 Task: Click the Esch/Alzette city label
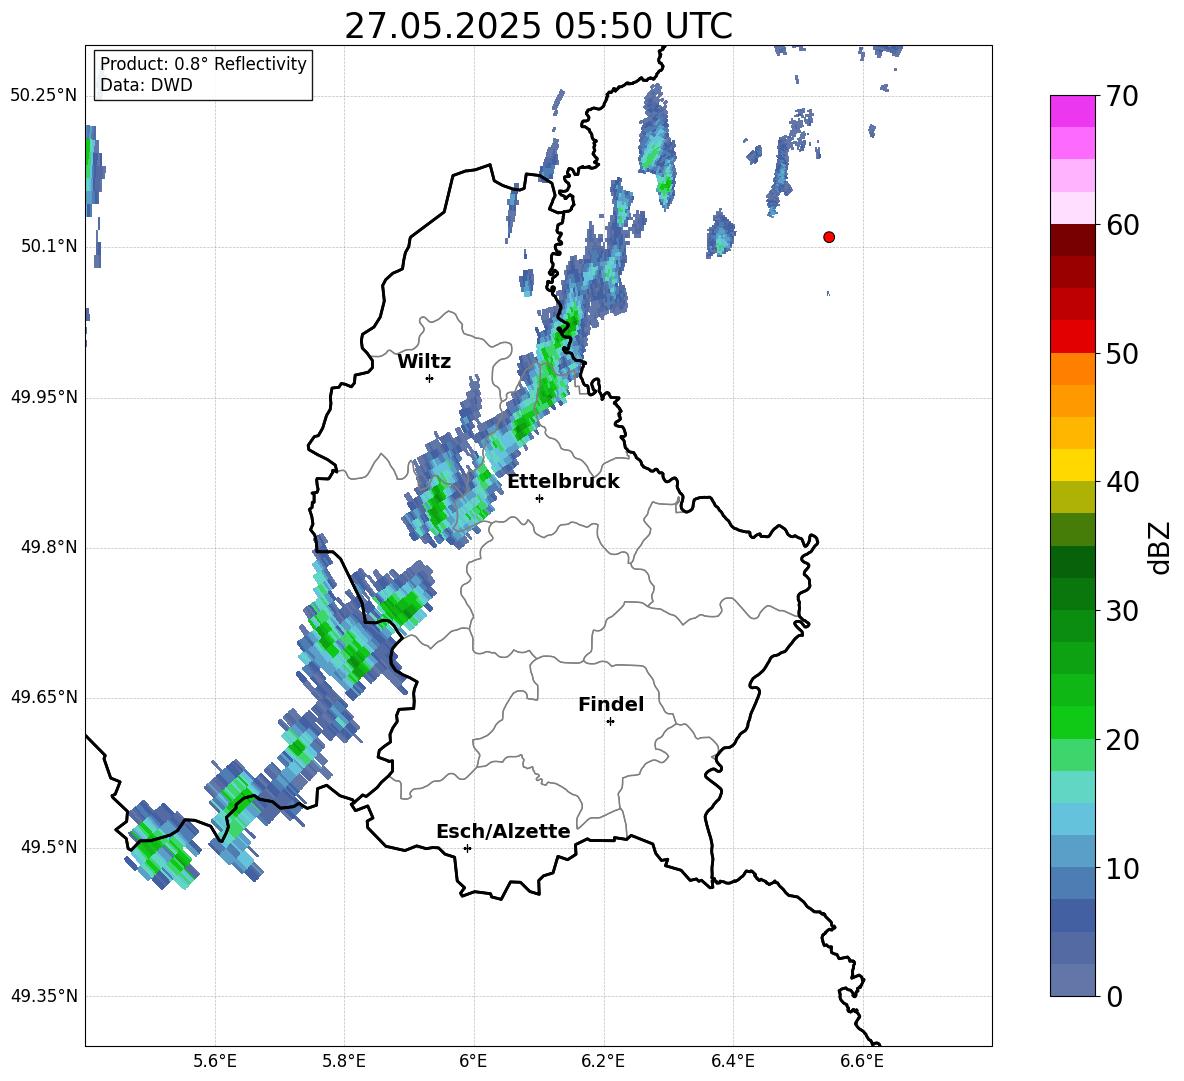[x=503, y=832]
